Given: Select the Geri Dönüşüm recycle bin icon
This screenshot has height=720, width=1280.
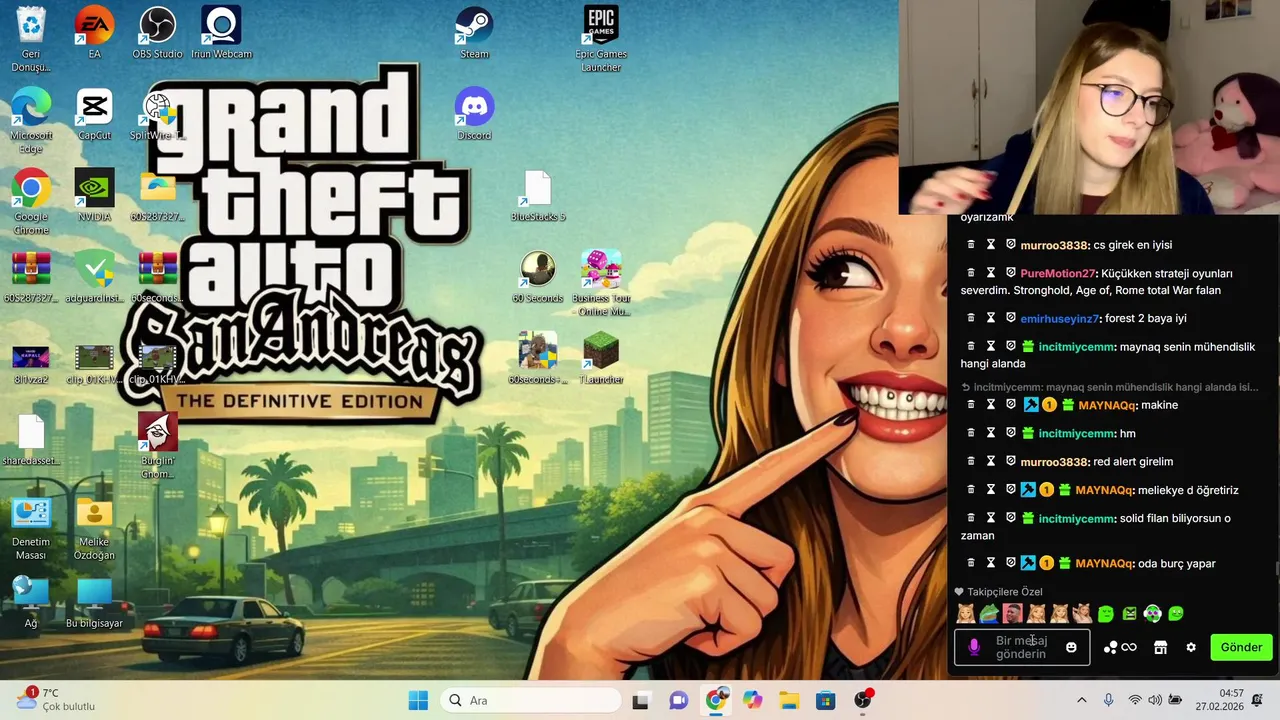Looking at the screenshot, I should 31,38.
